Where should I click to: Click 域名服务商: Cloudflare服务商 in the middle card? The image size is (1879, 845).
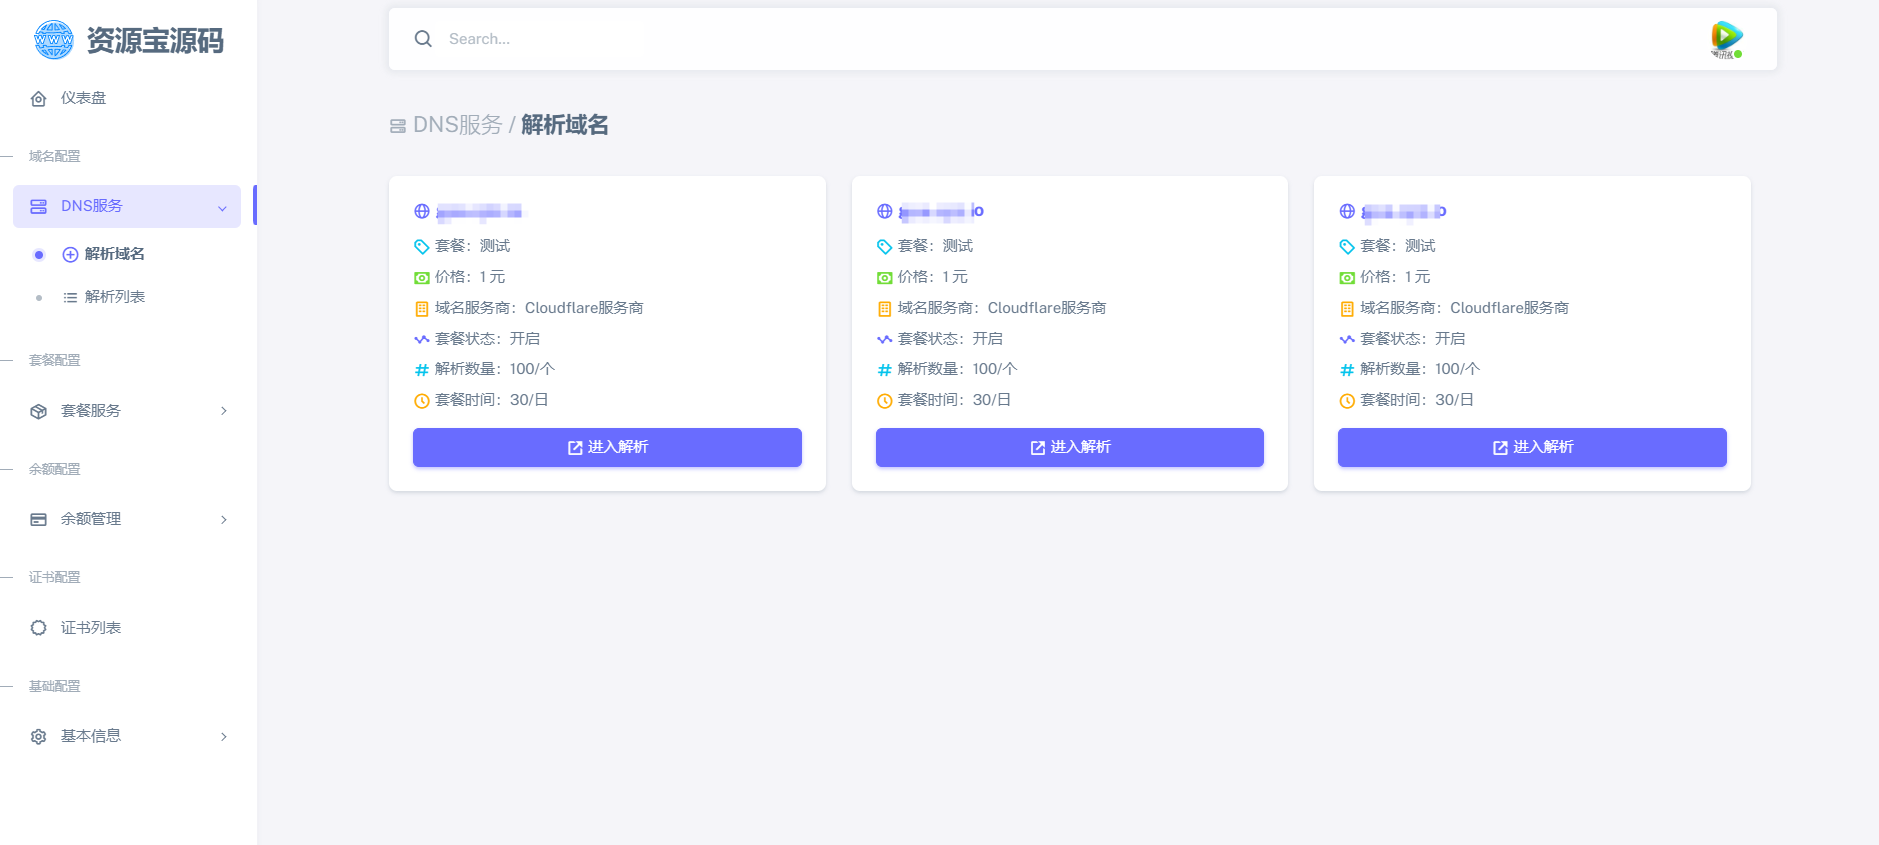click(1002, 308)
